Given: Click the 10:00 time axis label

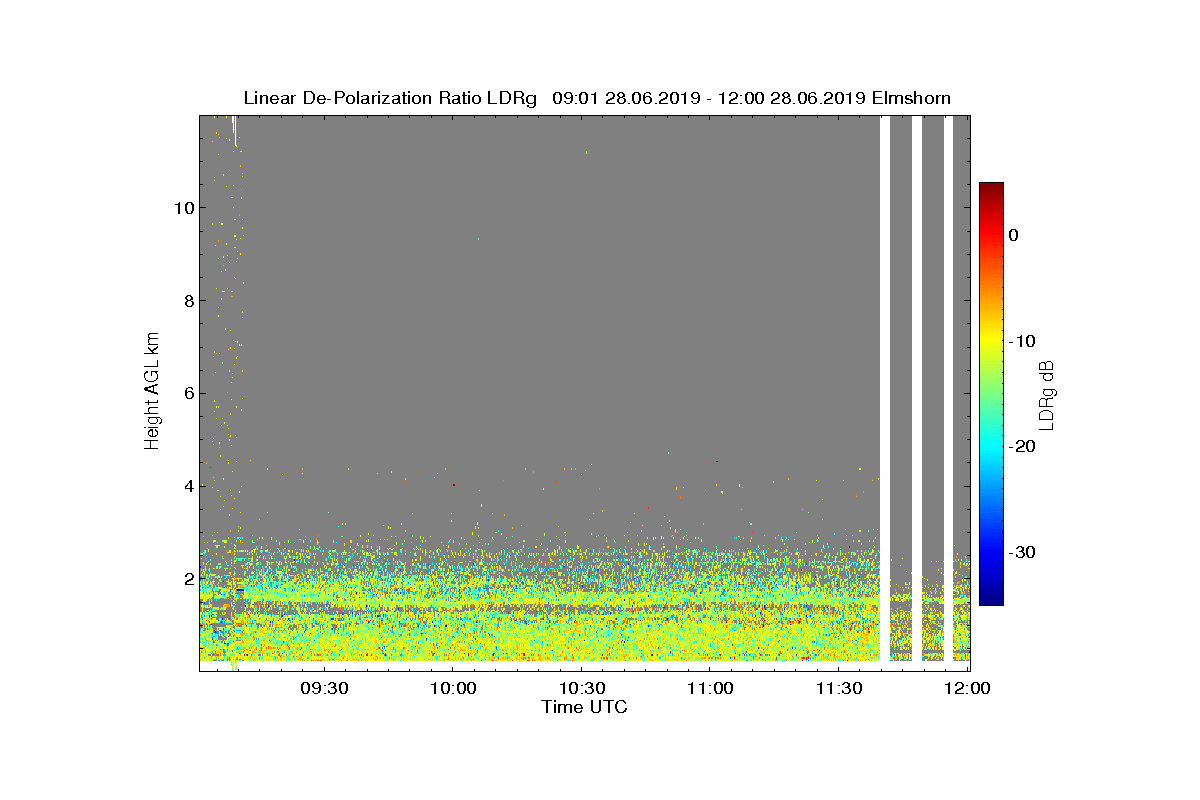Looking at the screenshot, I should pos(452,689).
